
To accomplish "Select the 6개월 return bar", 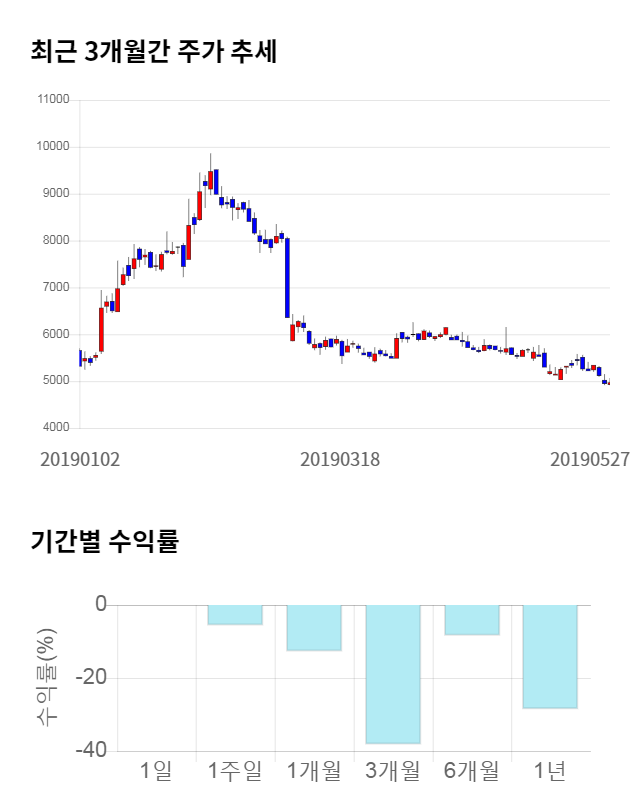I will (x=472, y=620).
